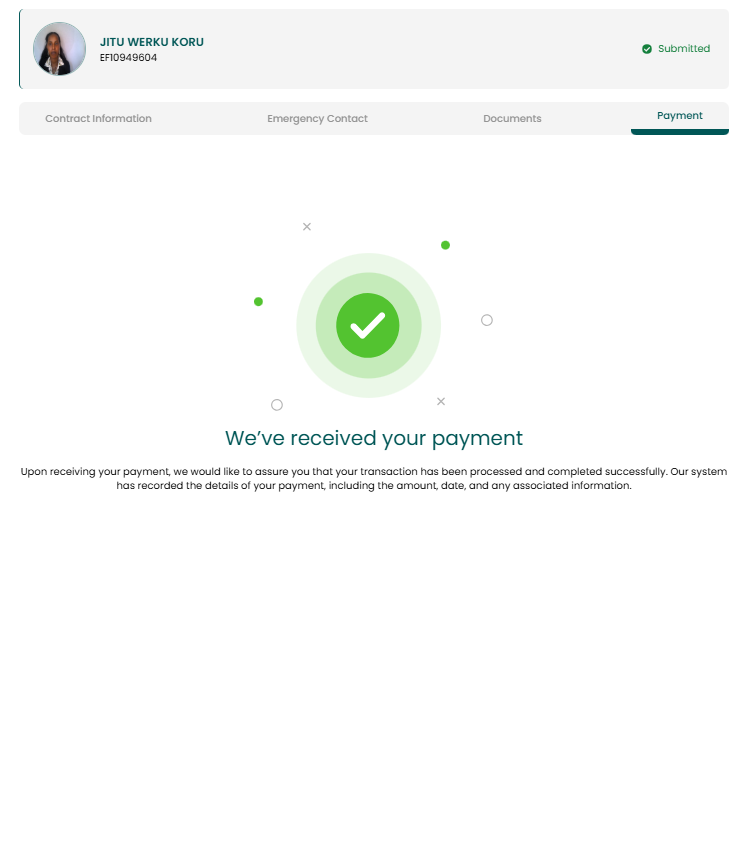Click the gray X below the checkmark
Viewport: 749px width, 856px height.
pyautogui.click(x=441, y=401)
